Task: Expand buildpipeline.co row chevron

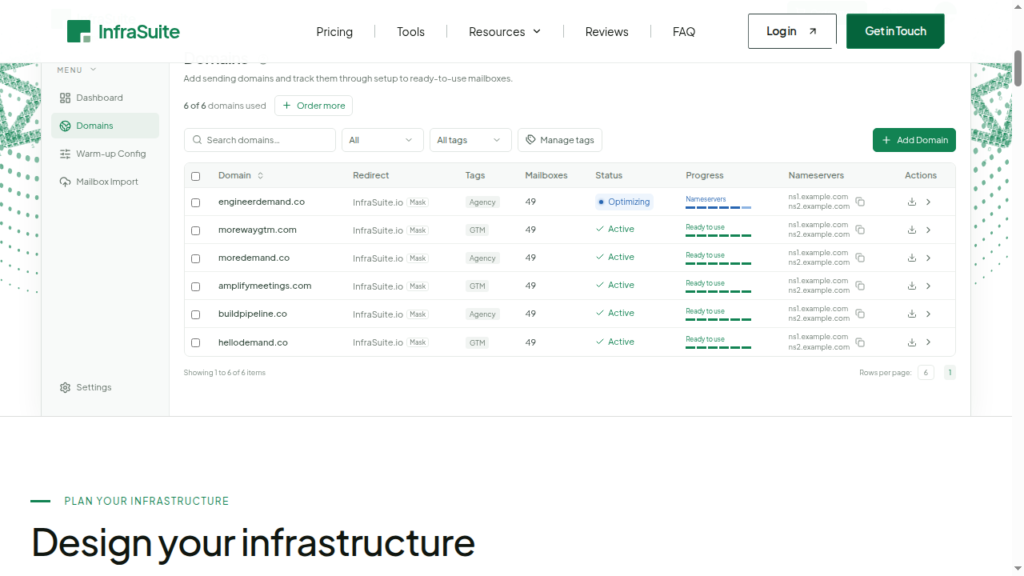Action: [x=928, y=314]
